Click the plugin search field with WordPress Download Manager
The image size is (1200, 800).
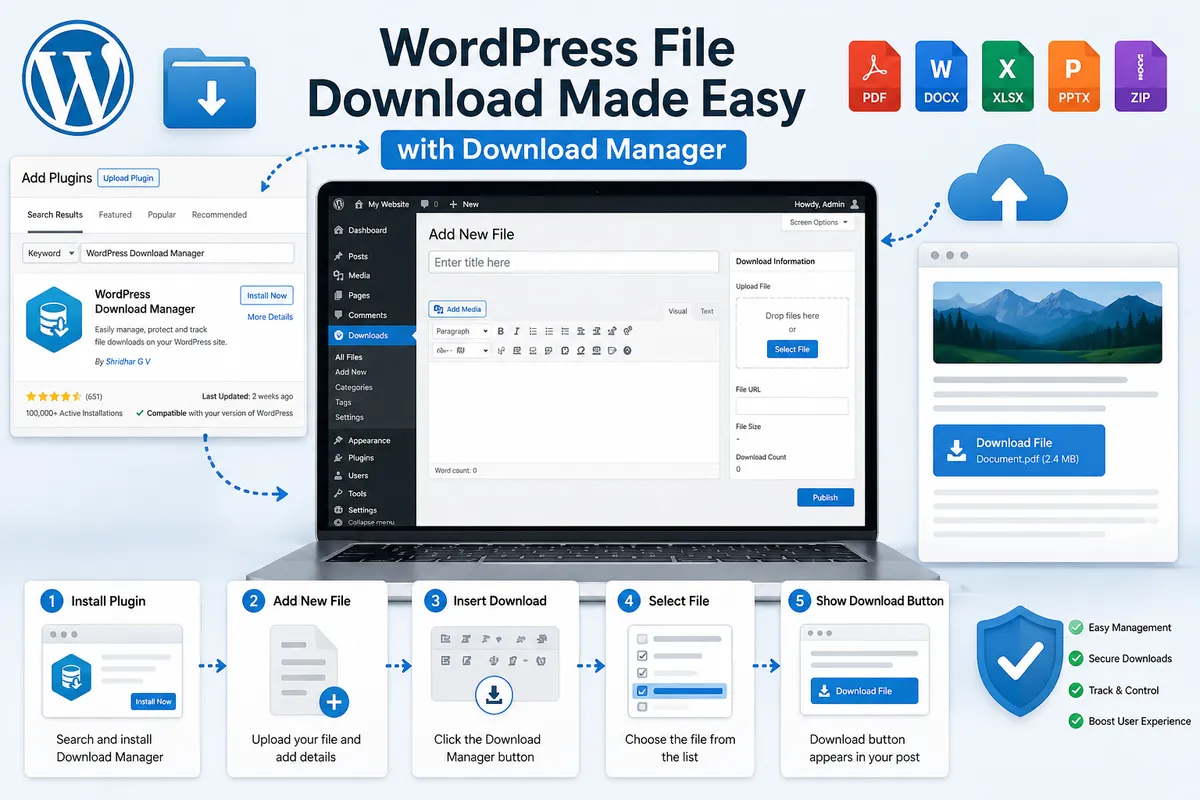click(x=188, y=253)
